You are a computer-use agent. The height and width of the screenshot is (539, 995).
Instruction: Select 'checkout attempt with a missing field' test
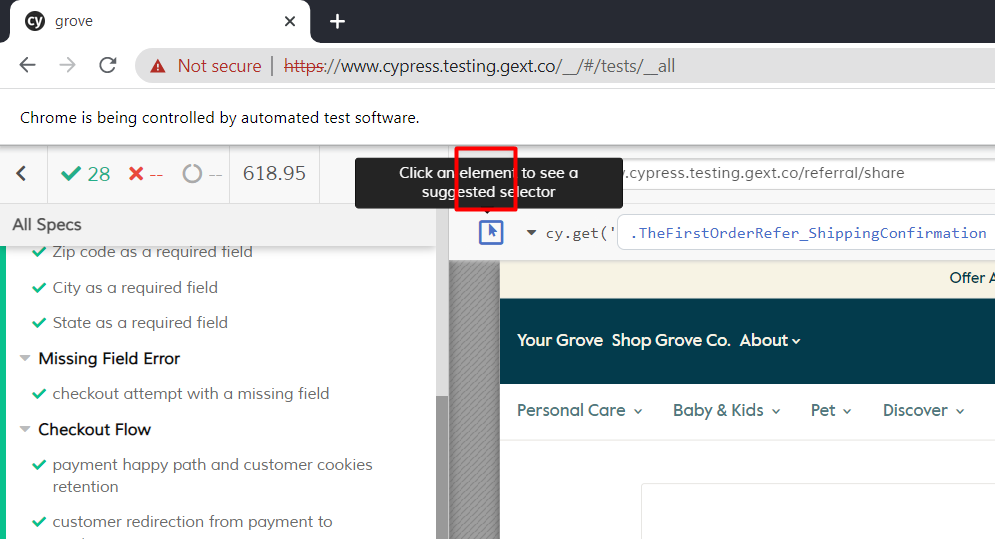tap(191, 394)
